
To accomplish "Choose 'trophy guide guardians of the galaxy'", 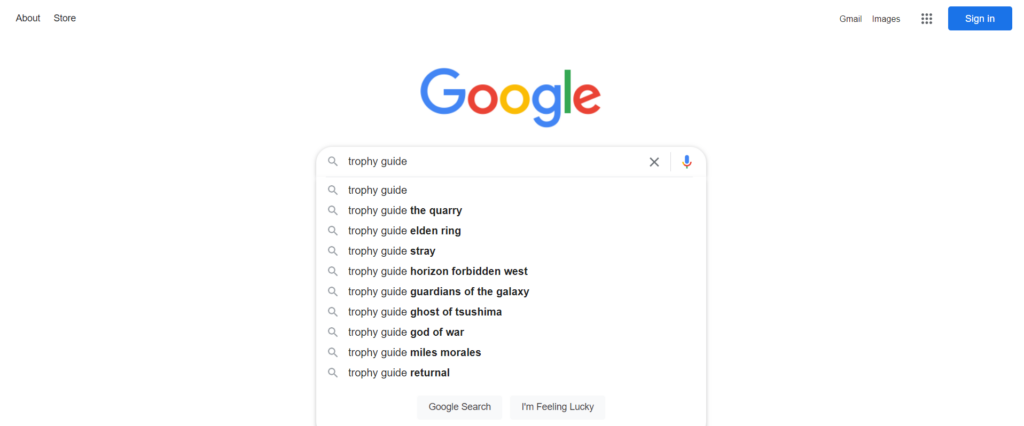I will click(x=438, y=292).
